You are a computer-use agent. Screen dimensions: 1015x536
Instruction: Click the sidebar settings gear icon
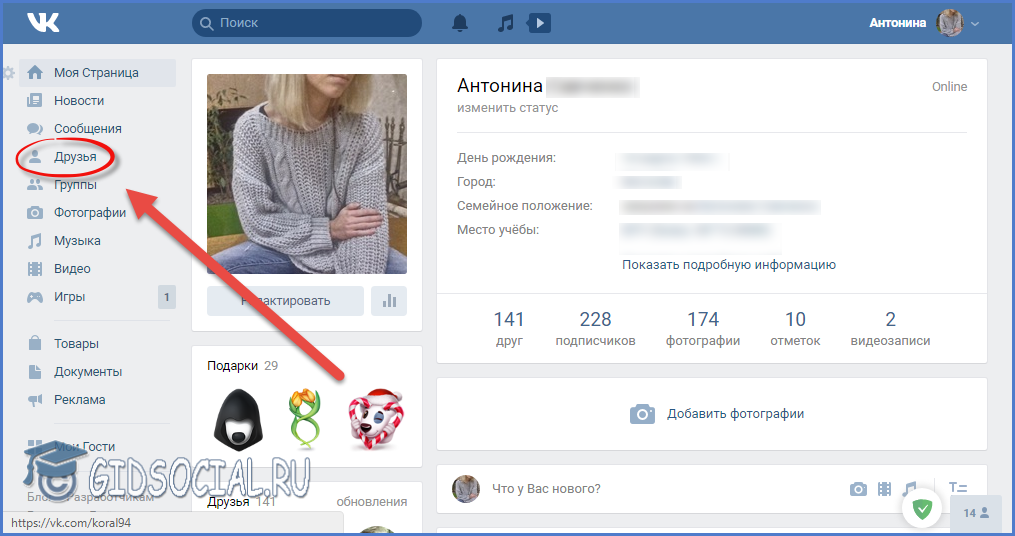pyautogui.click(x=8, y=73)
